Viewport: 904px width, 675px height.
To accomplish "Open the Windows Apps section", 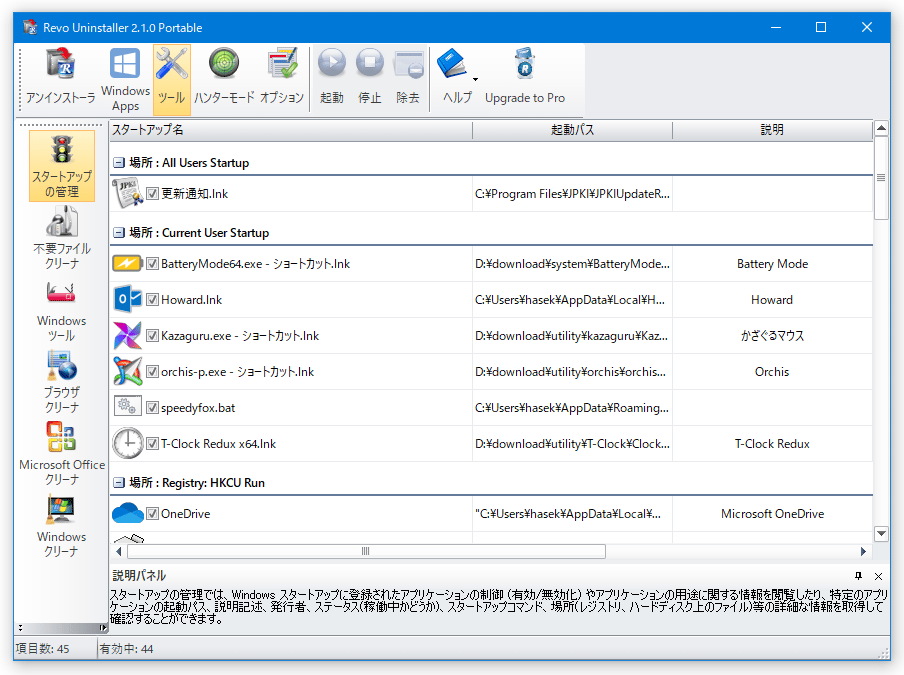I will click(x=125, y=80).
